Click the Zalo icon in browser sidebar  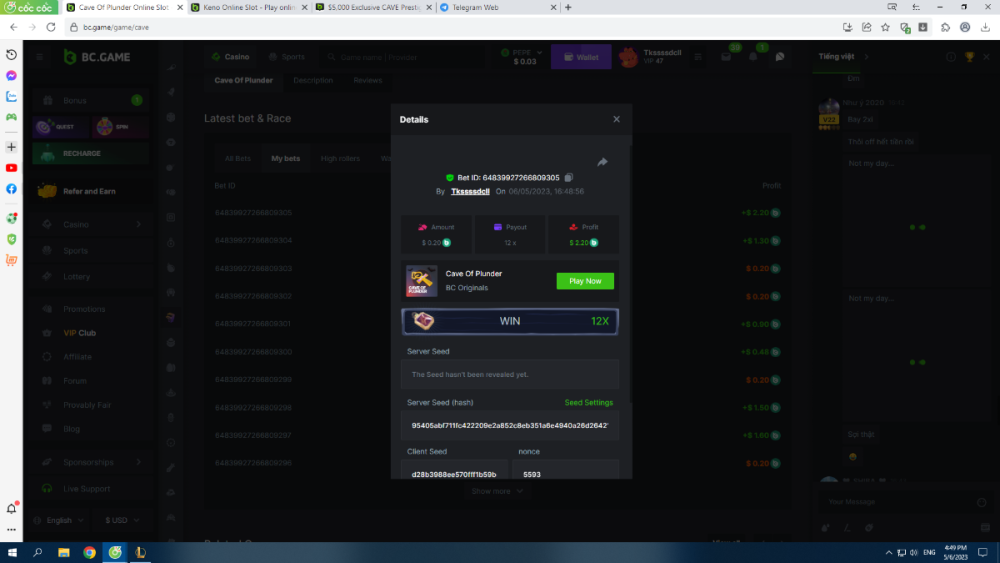pyautogui.click(x=11, y=97)
